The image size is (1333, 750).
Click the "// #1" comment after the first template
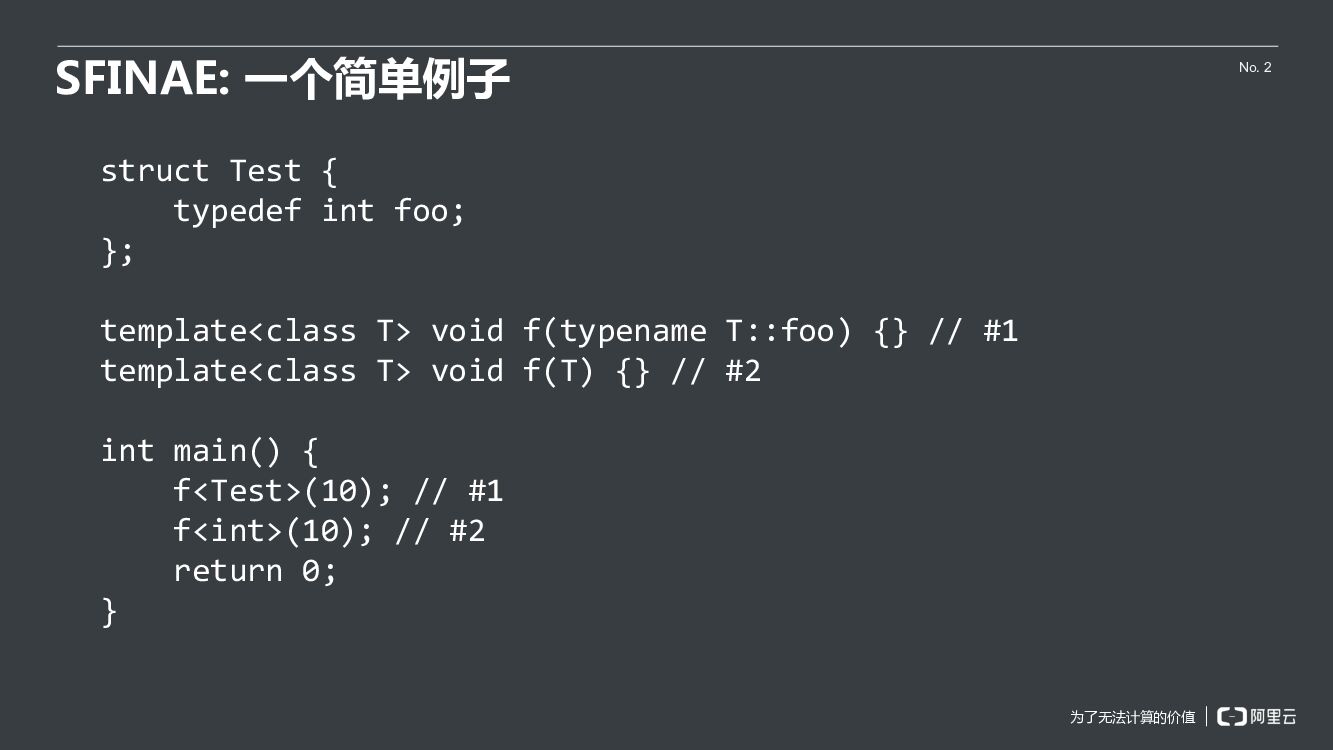973,331
